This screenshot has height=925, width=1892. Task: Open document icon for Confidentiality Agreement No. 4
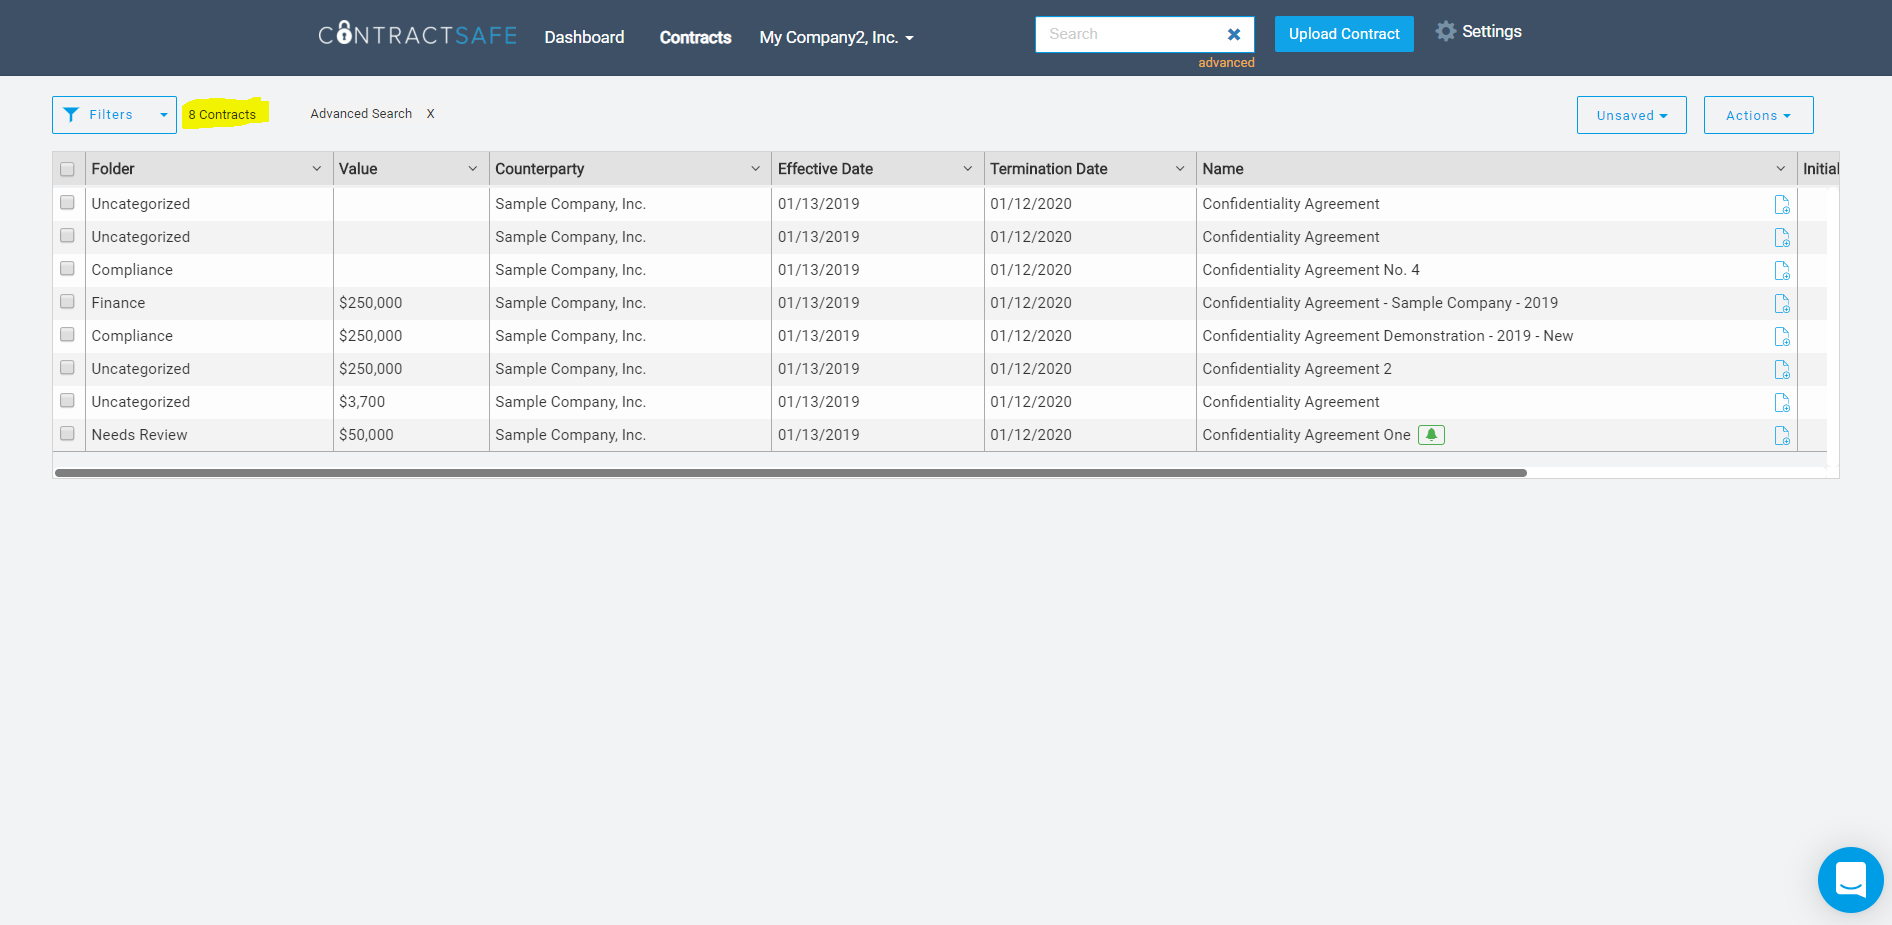1782,270
